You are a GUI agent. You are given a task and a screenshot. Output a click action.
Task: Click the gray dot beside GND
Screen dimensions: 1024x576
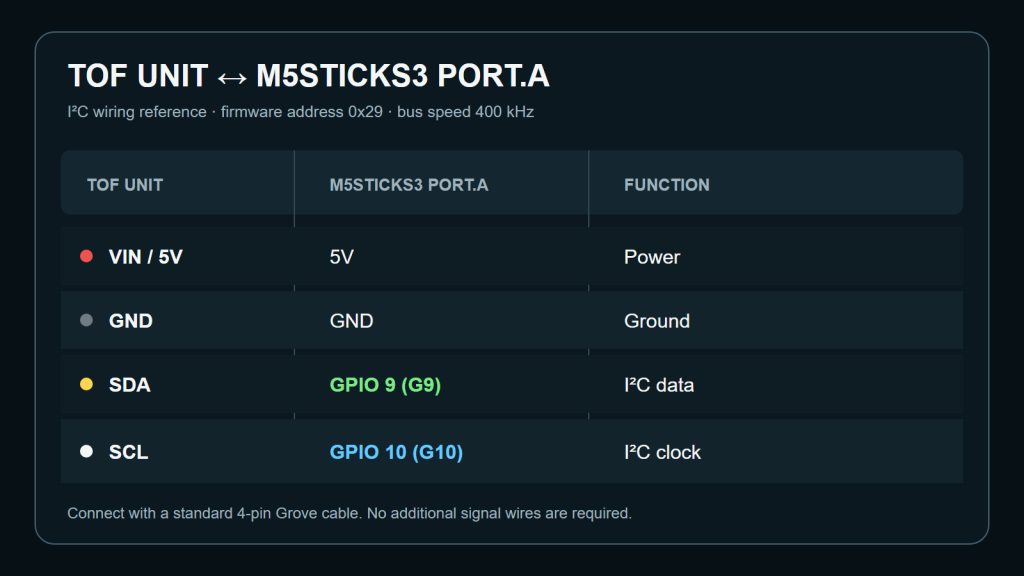(x=86, y=320)
